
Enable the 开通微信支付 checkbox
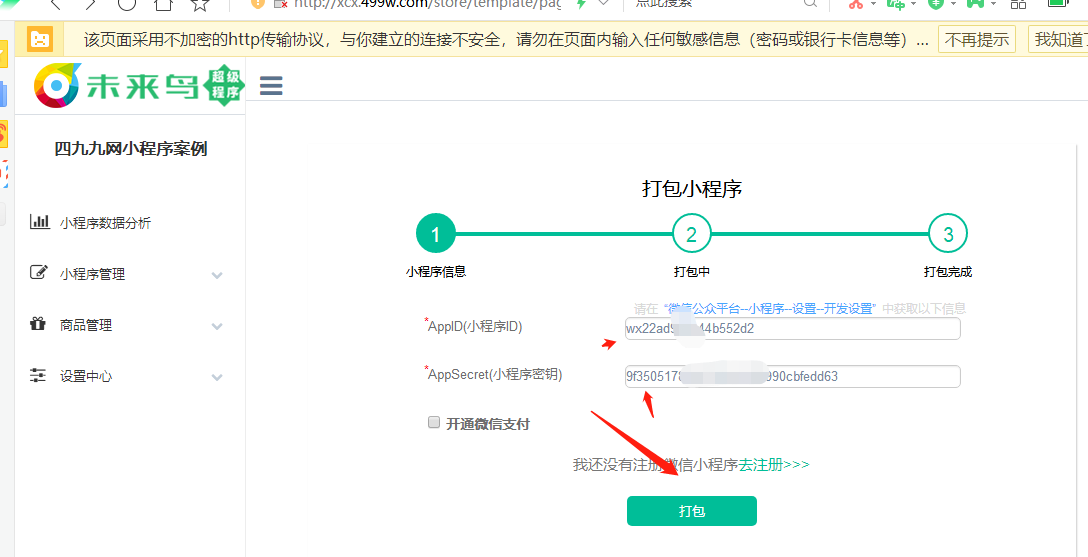(434, 423)
